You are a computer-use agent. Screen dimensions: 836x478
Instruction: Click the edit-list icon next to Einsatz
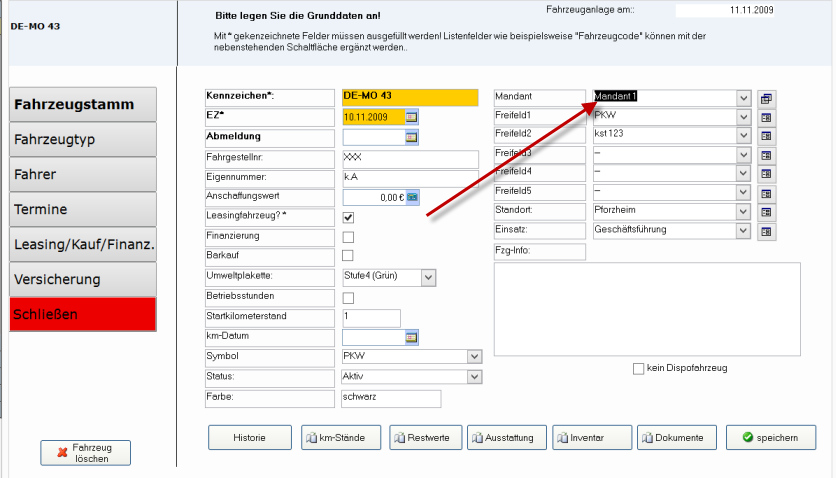pos(766,232)
